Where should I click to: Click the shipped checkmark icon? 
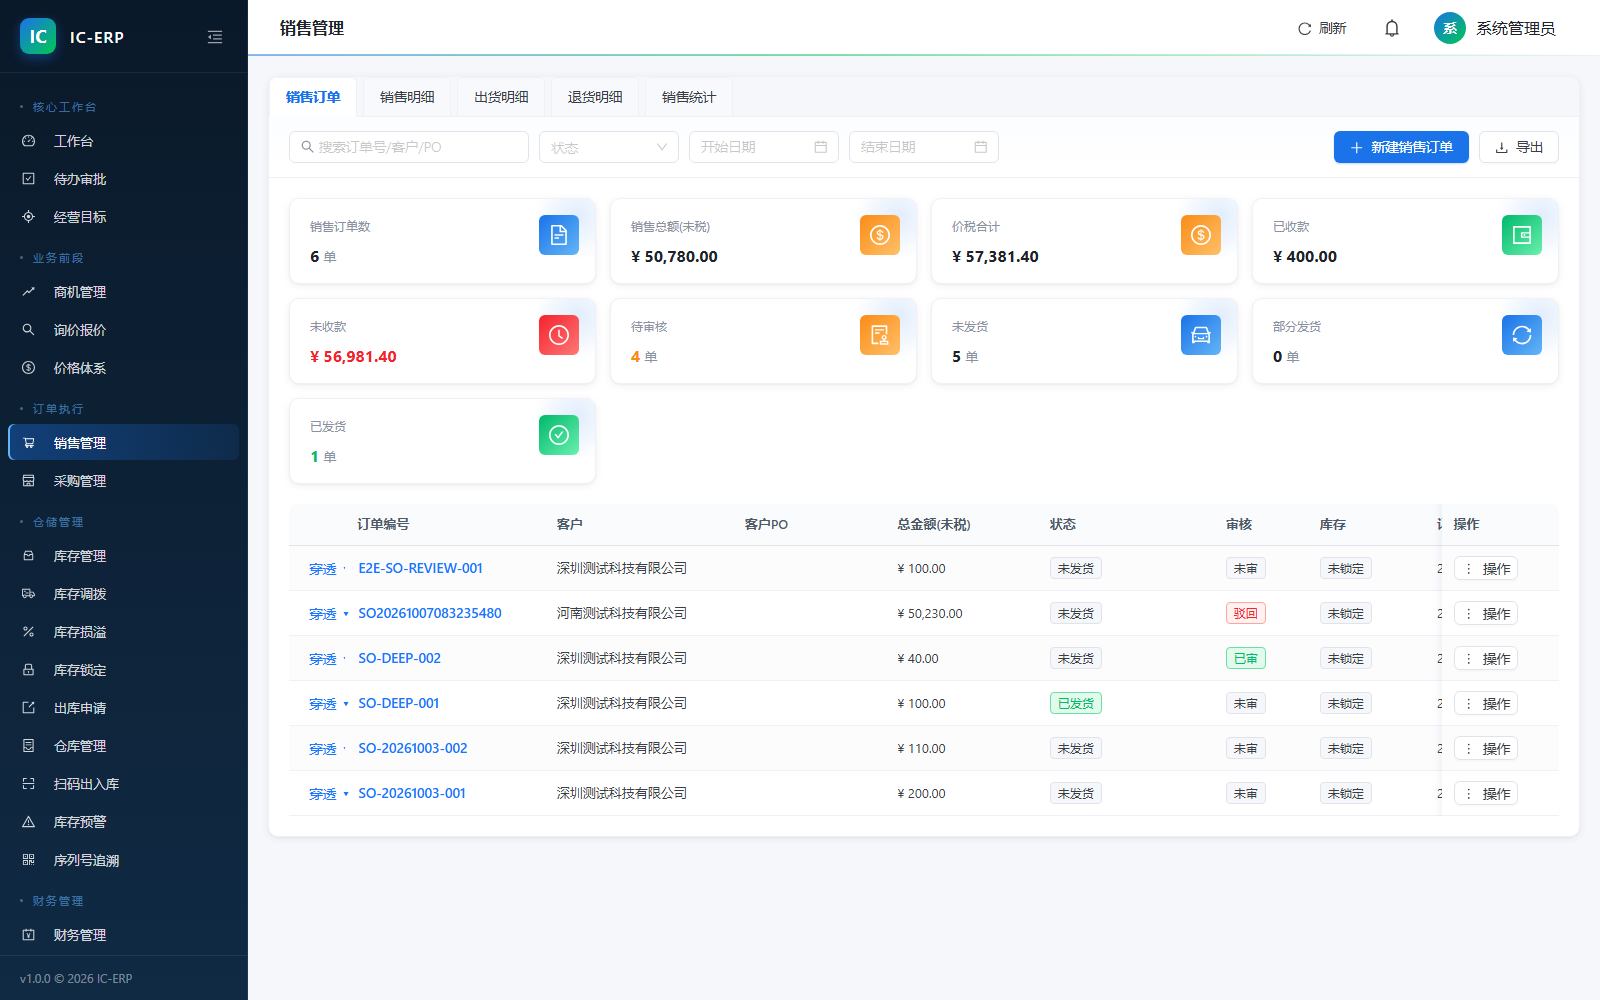click(x=559, y=435)
